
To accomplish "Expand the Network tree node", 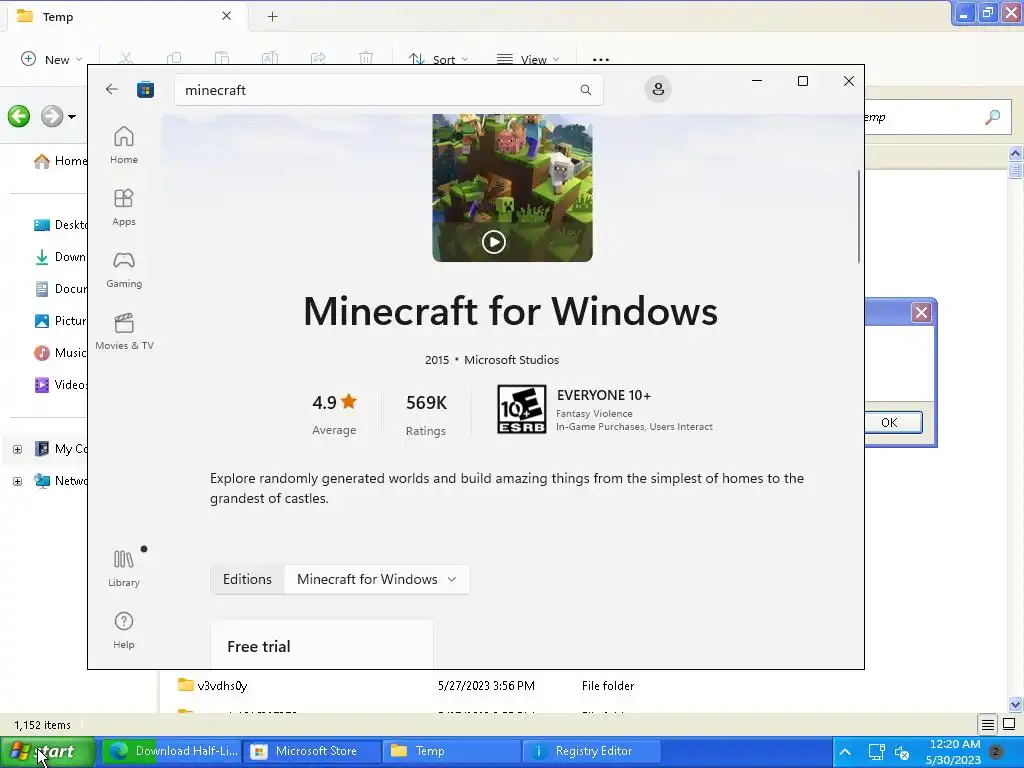I will [18, 481].
